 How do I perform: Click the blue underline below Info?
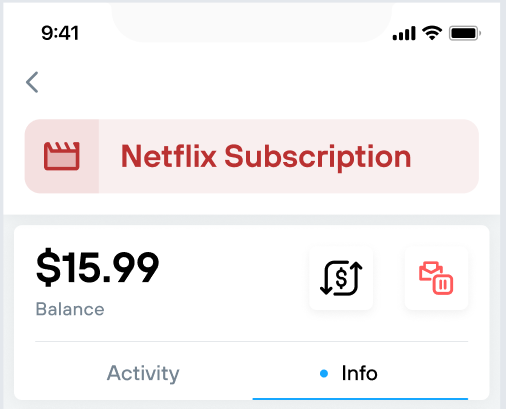(x=360, y=398)
